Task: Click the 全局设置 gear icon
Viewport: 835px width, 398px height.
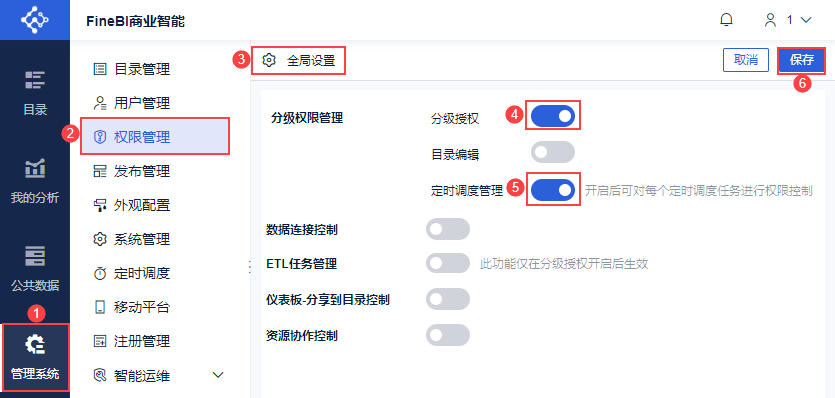Action: 269,60
